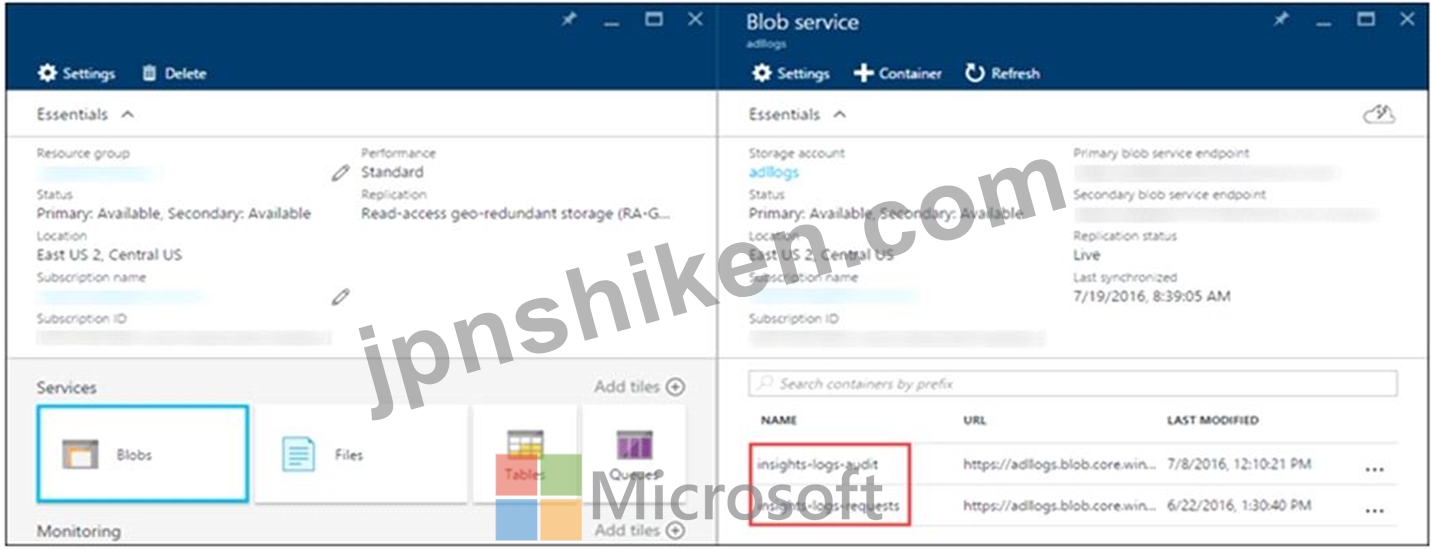1431x549 pixels.
Task: Edit the subscription name with pencil icon
Action: coord(341,297)
